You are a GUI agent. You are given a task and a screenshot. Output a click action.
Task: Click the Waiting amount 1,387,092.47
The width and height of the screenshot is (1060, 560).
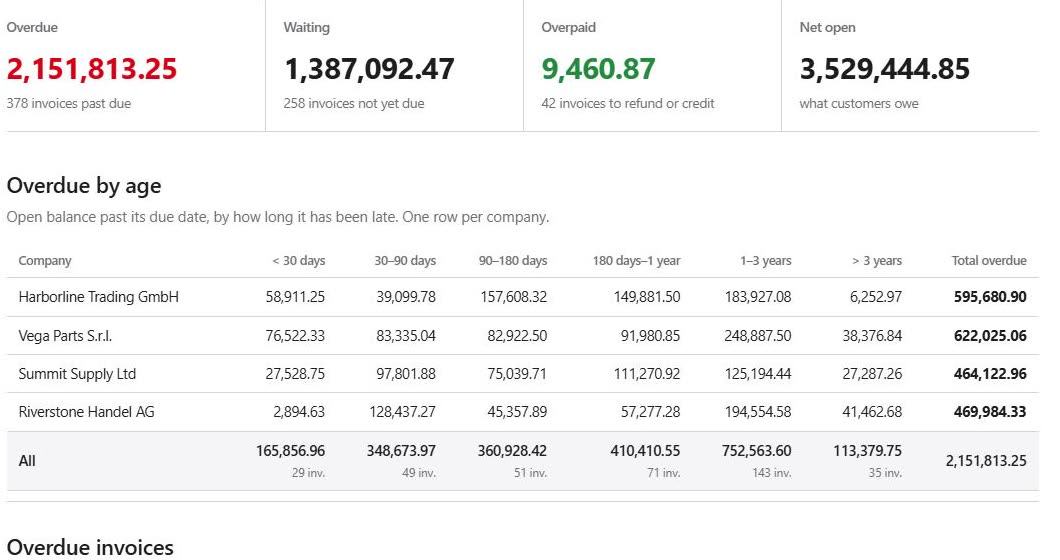coord(369,69)
